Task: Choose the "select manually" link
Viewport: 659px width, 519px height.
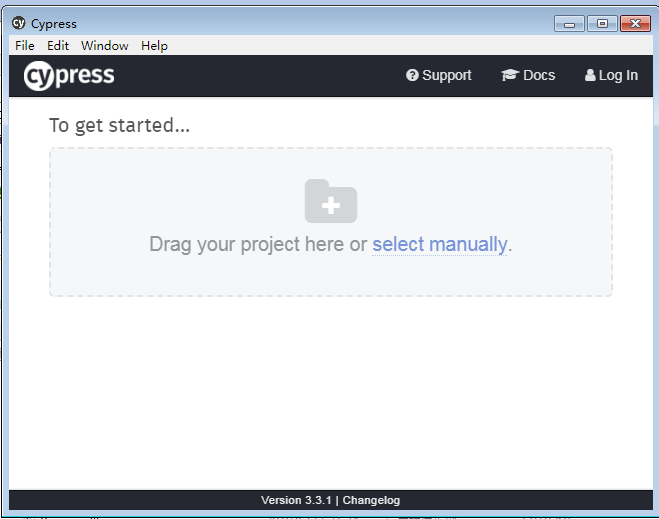Action: coord(440,244)
